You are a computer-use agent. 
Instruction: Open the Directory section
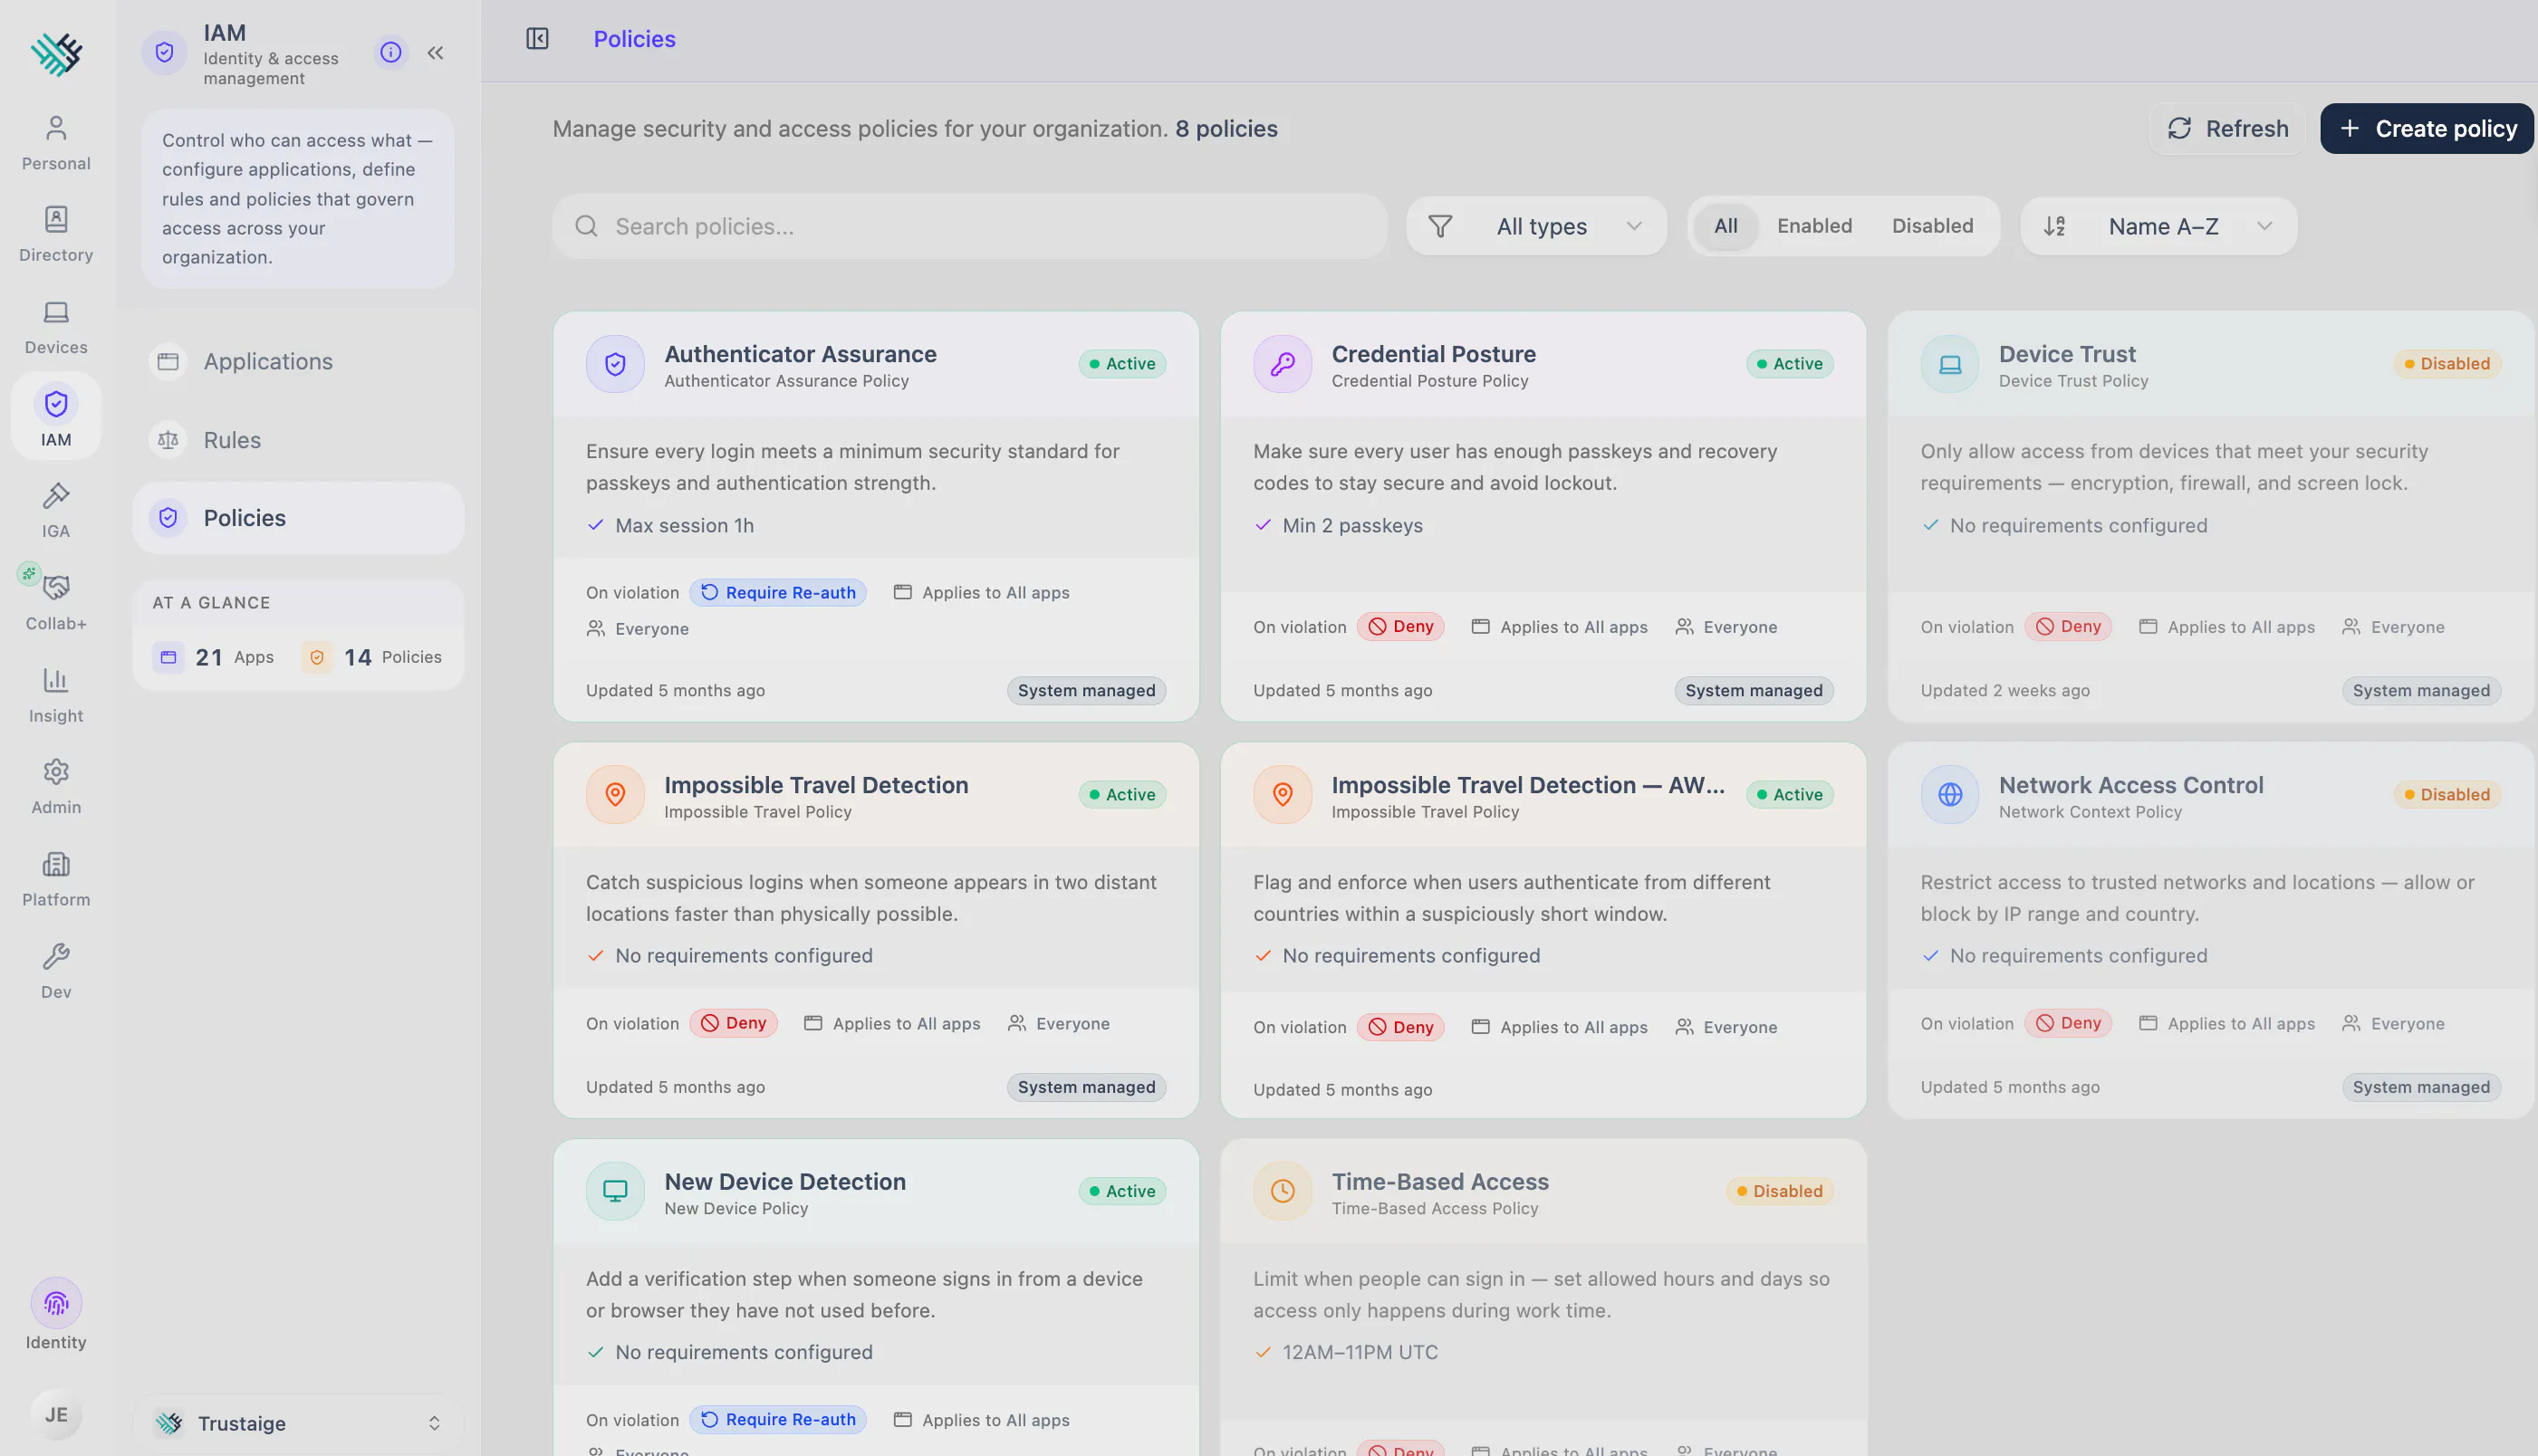(56, 234)
